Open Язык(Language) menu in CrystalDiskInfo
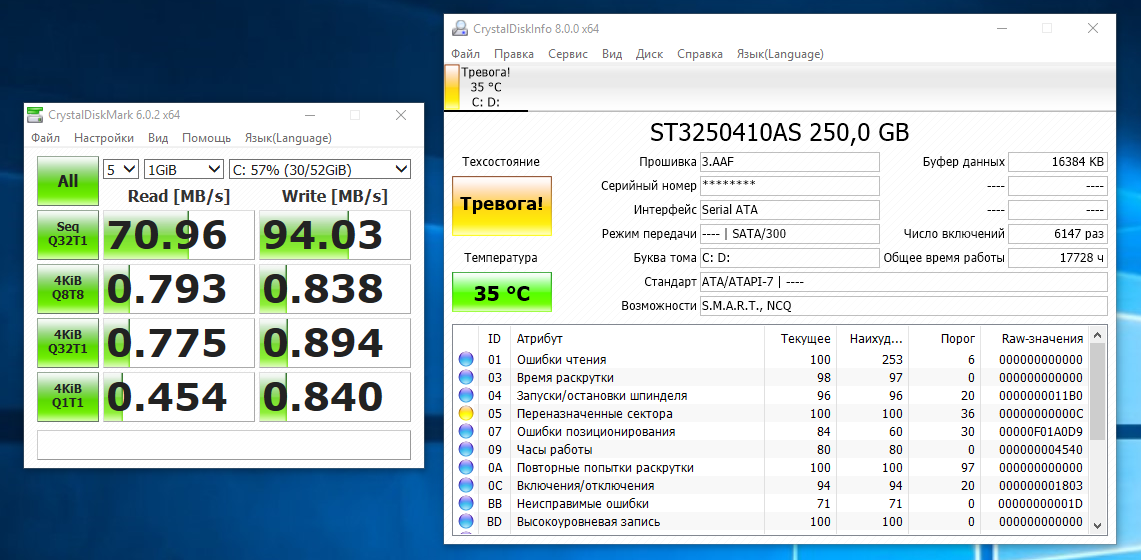 pos(780,54)
